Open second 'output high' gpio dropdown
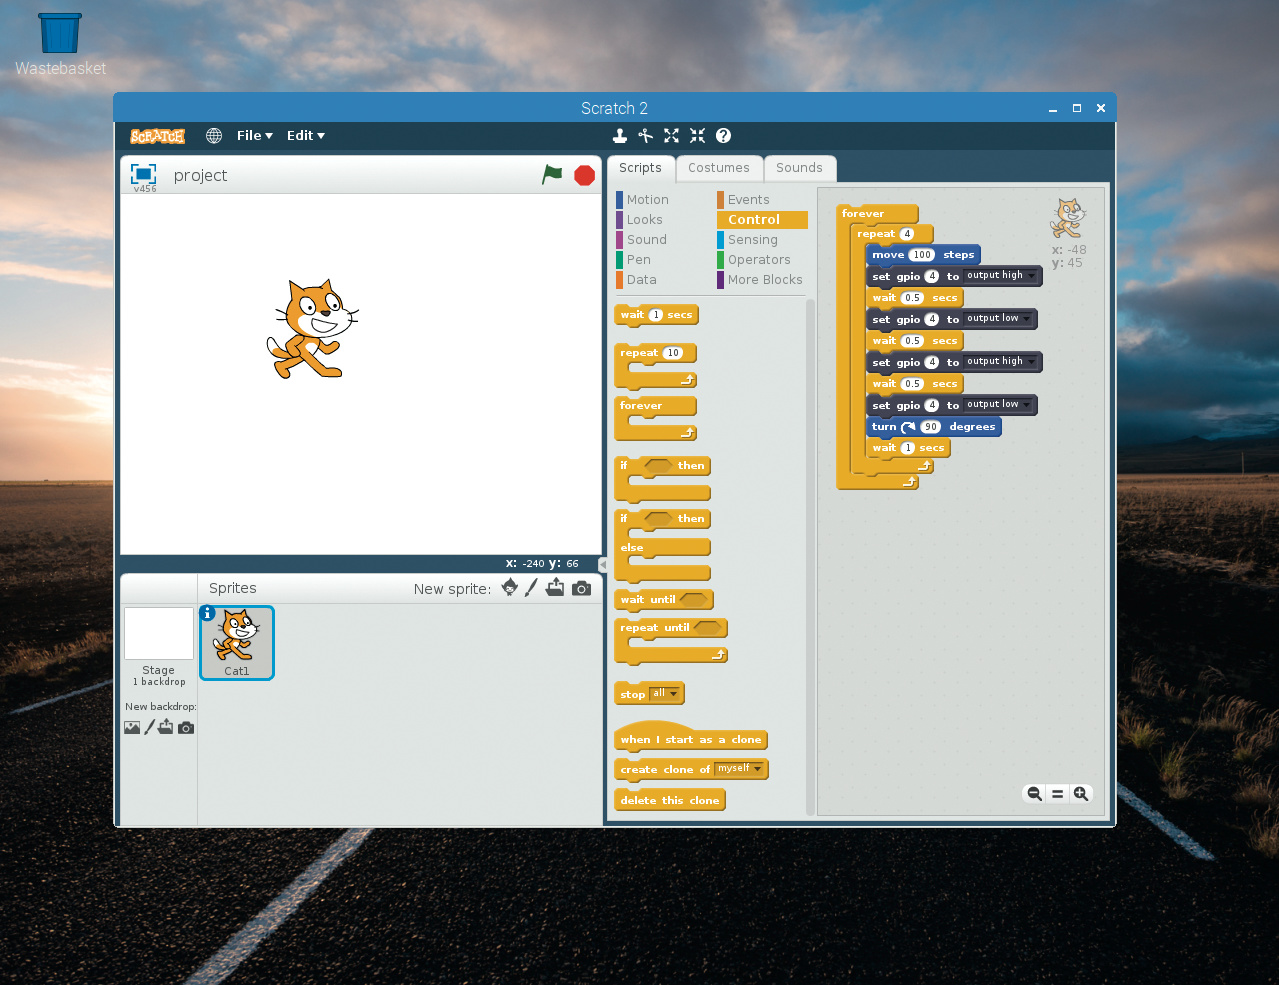The width and height of the screenshot is (1279, 985). (1001, 362)
